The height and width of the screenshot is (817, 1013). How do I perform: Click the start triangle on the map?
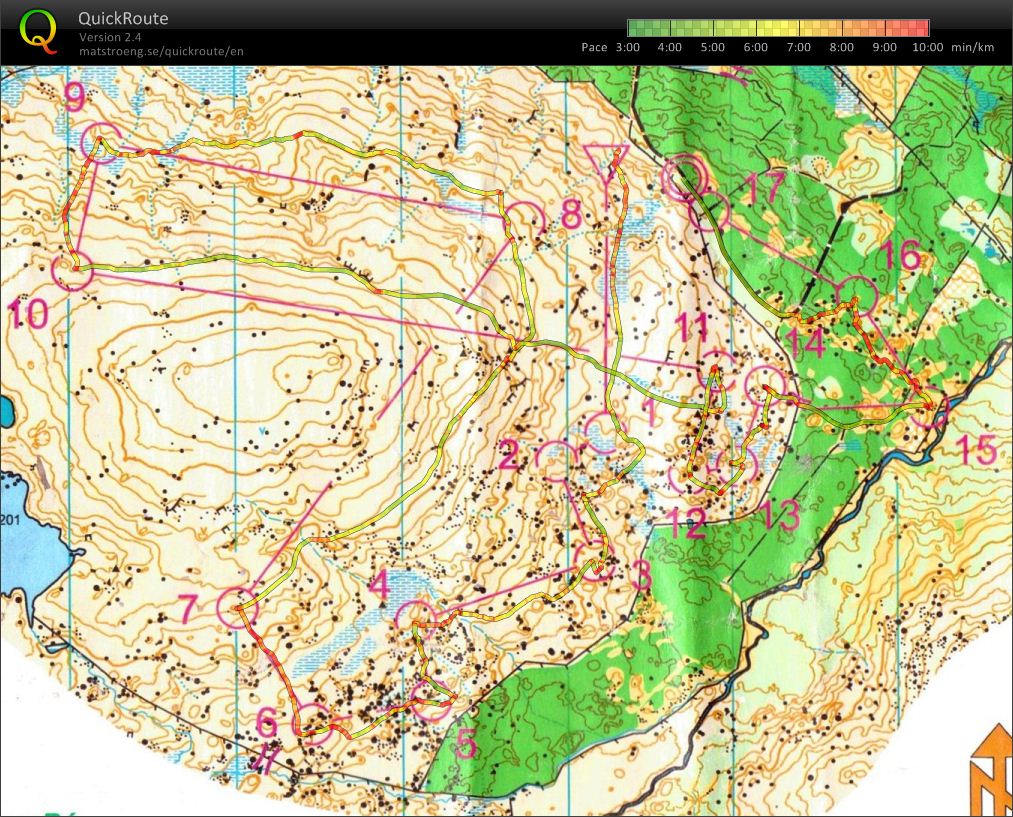pyautogui.click(x=605, y=163)
